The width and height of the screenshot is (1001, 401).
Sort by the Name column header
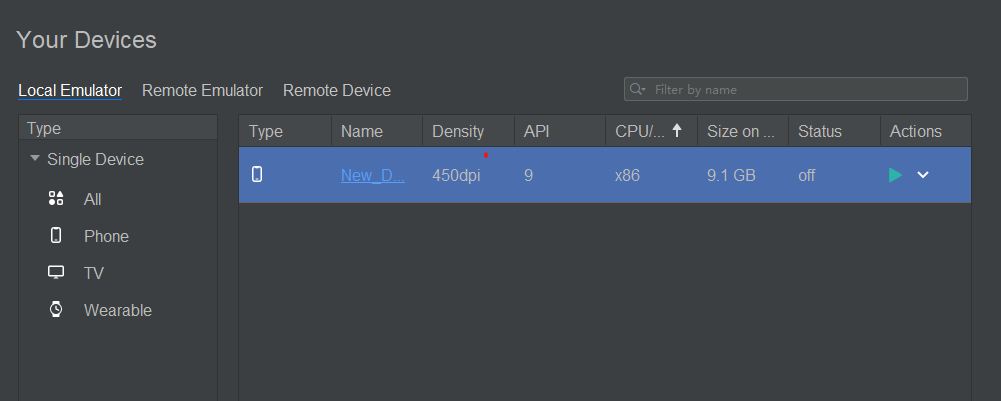377,131
